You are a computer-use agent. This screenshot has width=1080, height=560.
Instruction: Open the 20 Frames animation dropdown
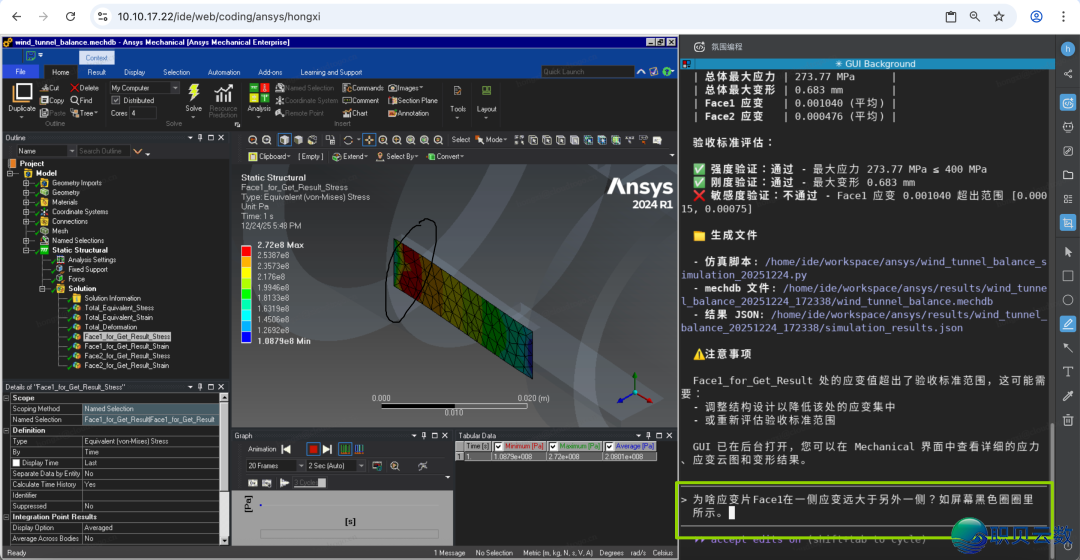tap(272, 466)
